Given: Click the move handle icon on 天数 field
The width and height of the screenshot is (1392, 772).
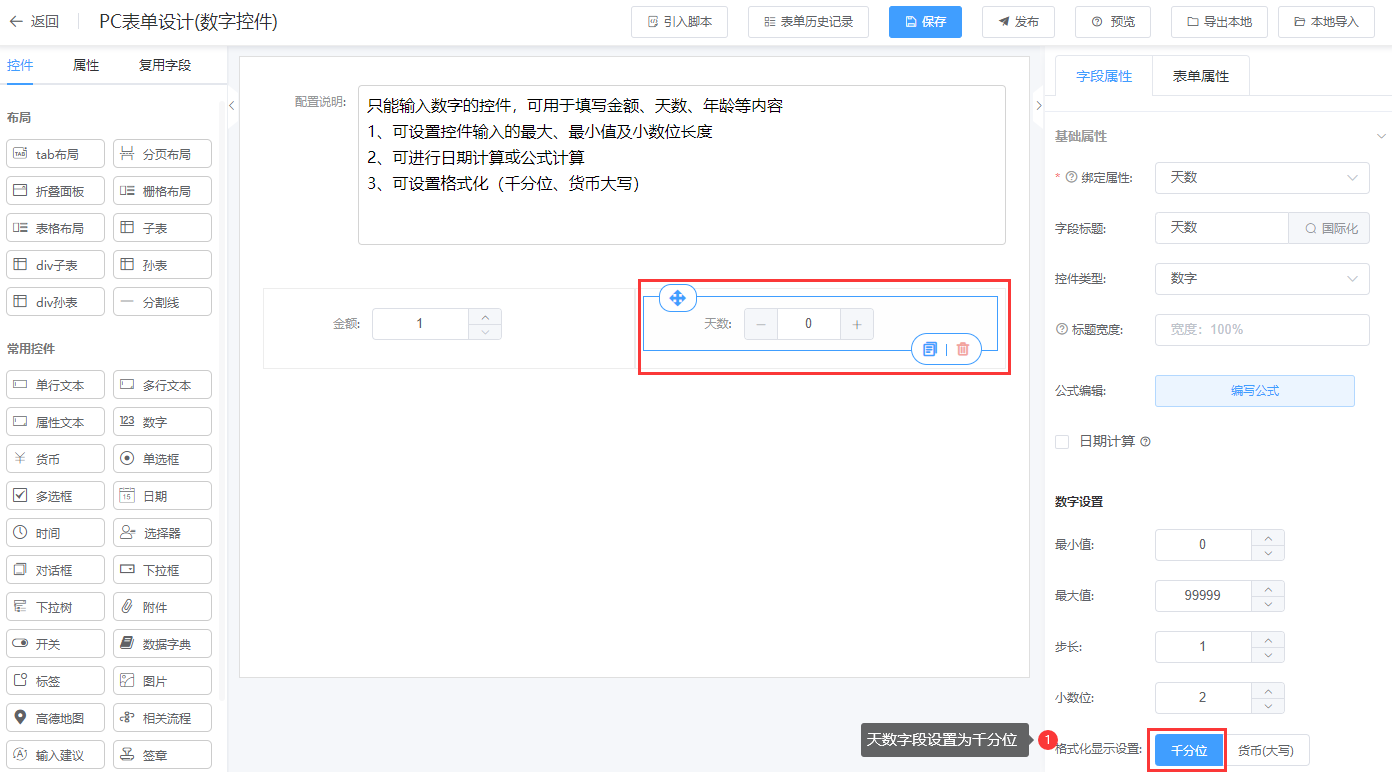Looking at the screenshot, I should click(x=677, y=298).
